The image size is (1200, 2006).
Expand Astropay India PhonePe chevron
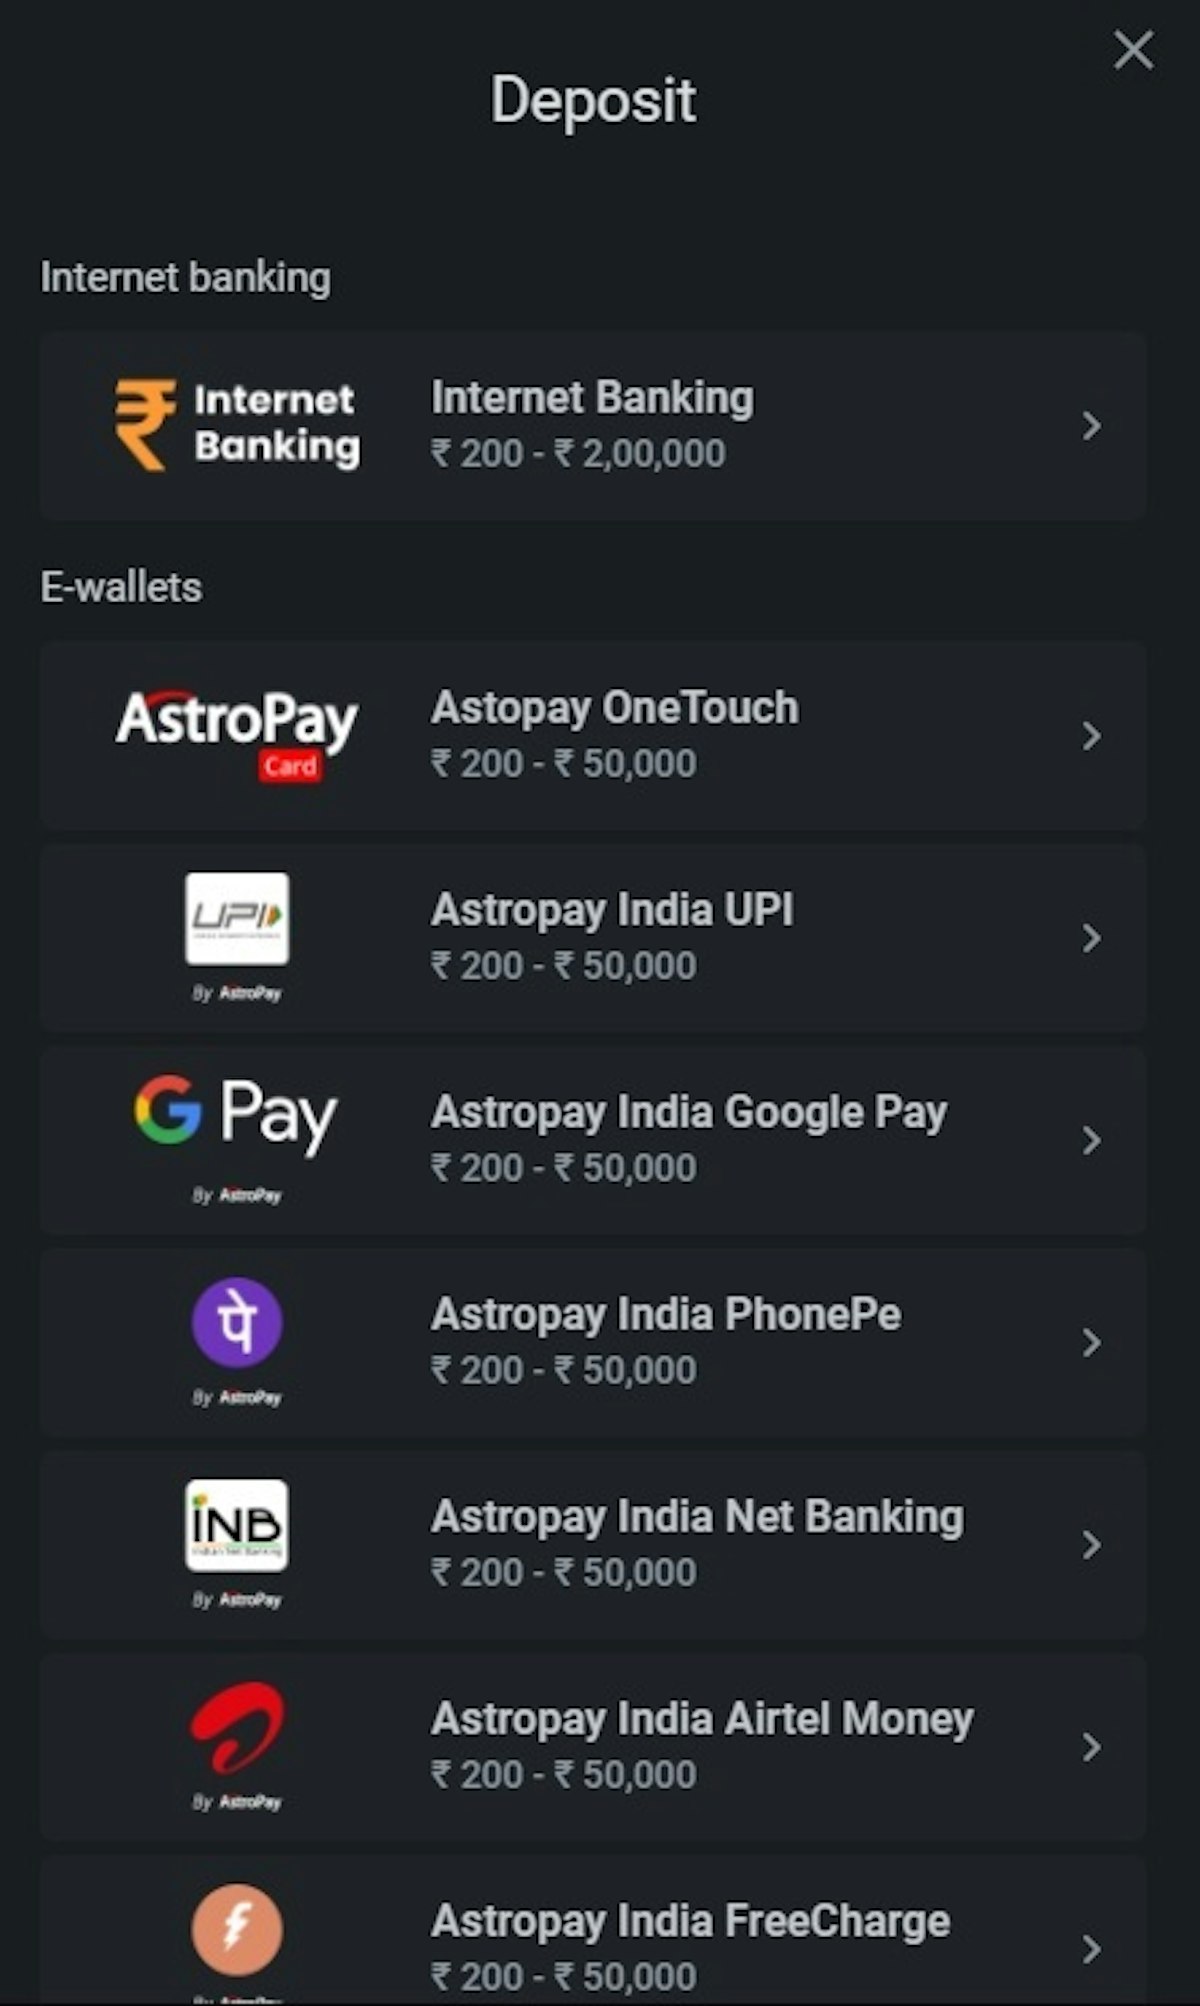click(1092, 1342)
